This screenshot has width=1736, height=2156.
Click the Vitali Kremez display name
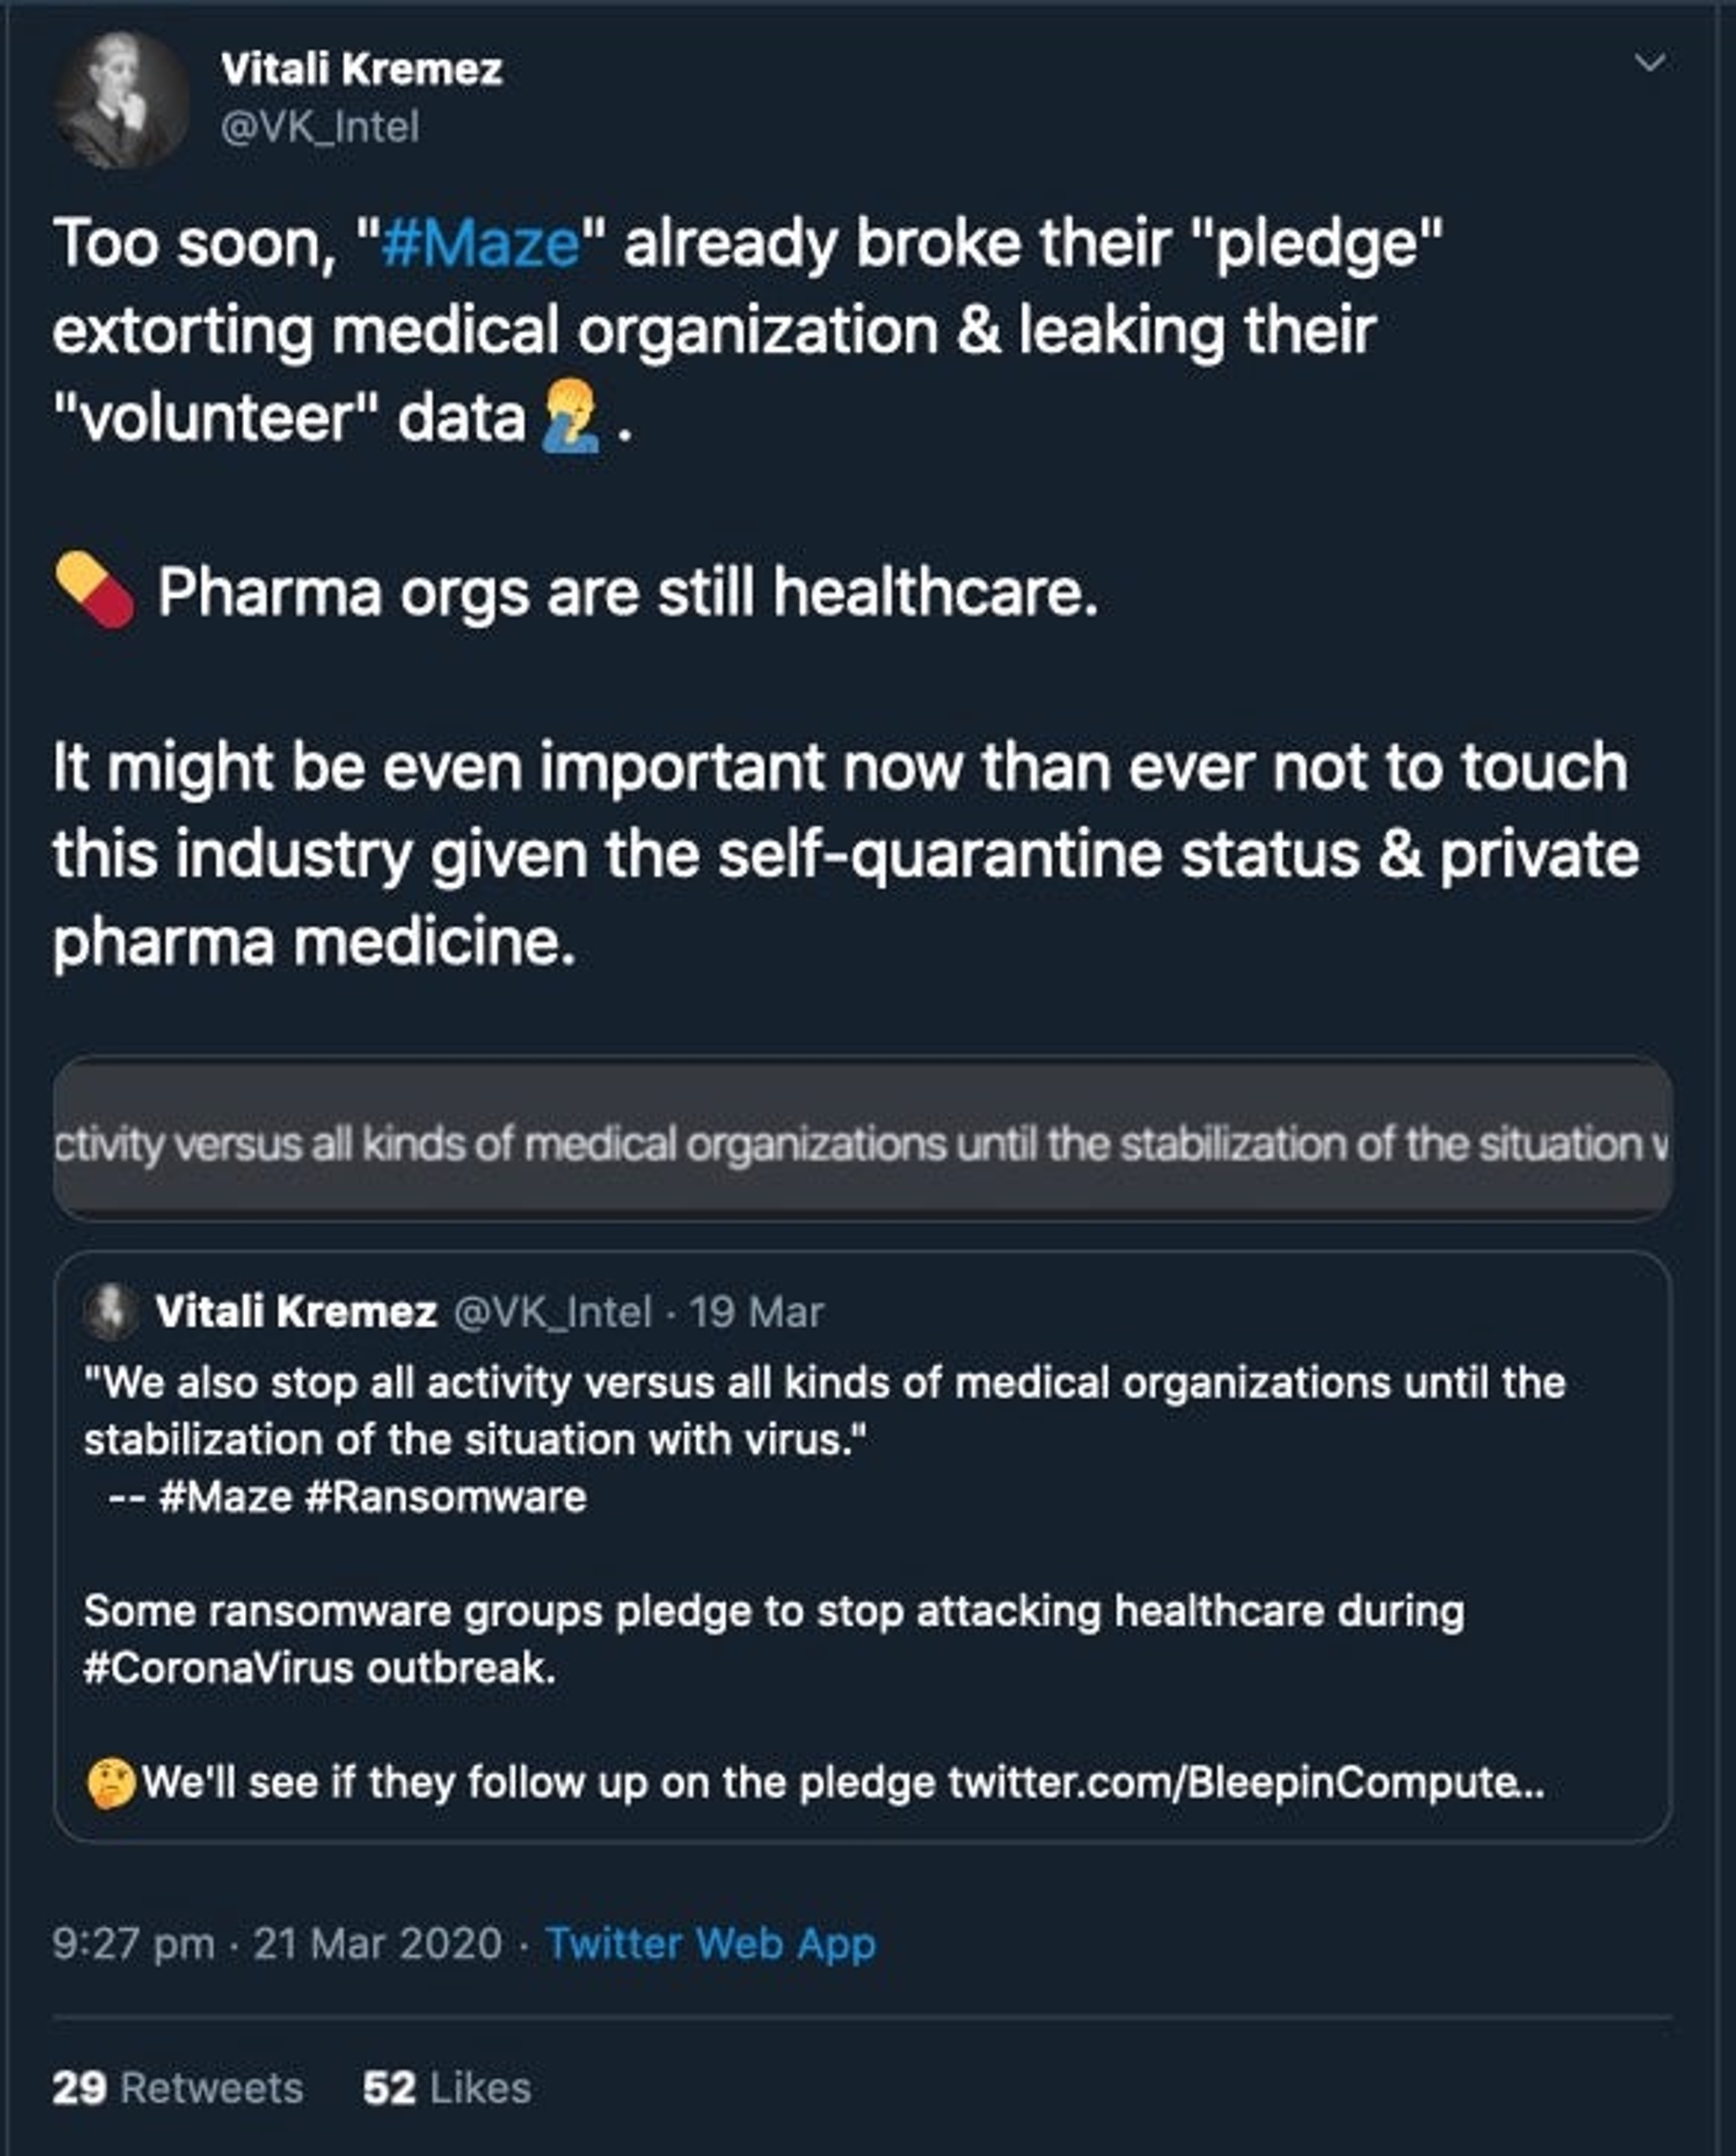pos(361,69)
